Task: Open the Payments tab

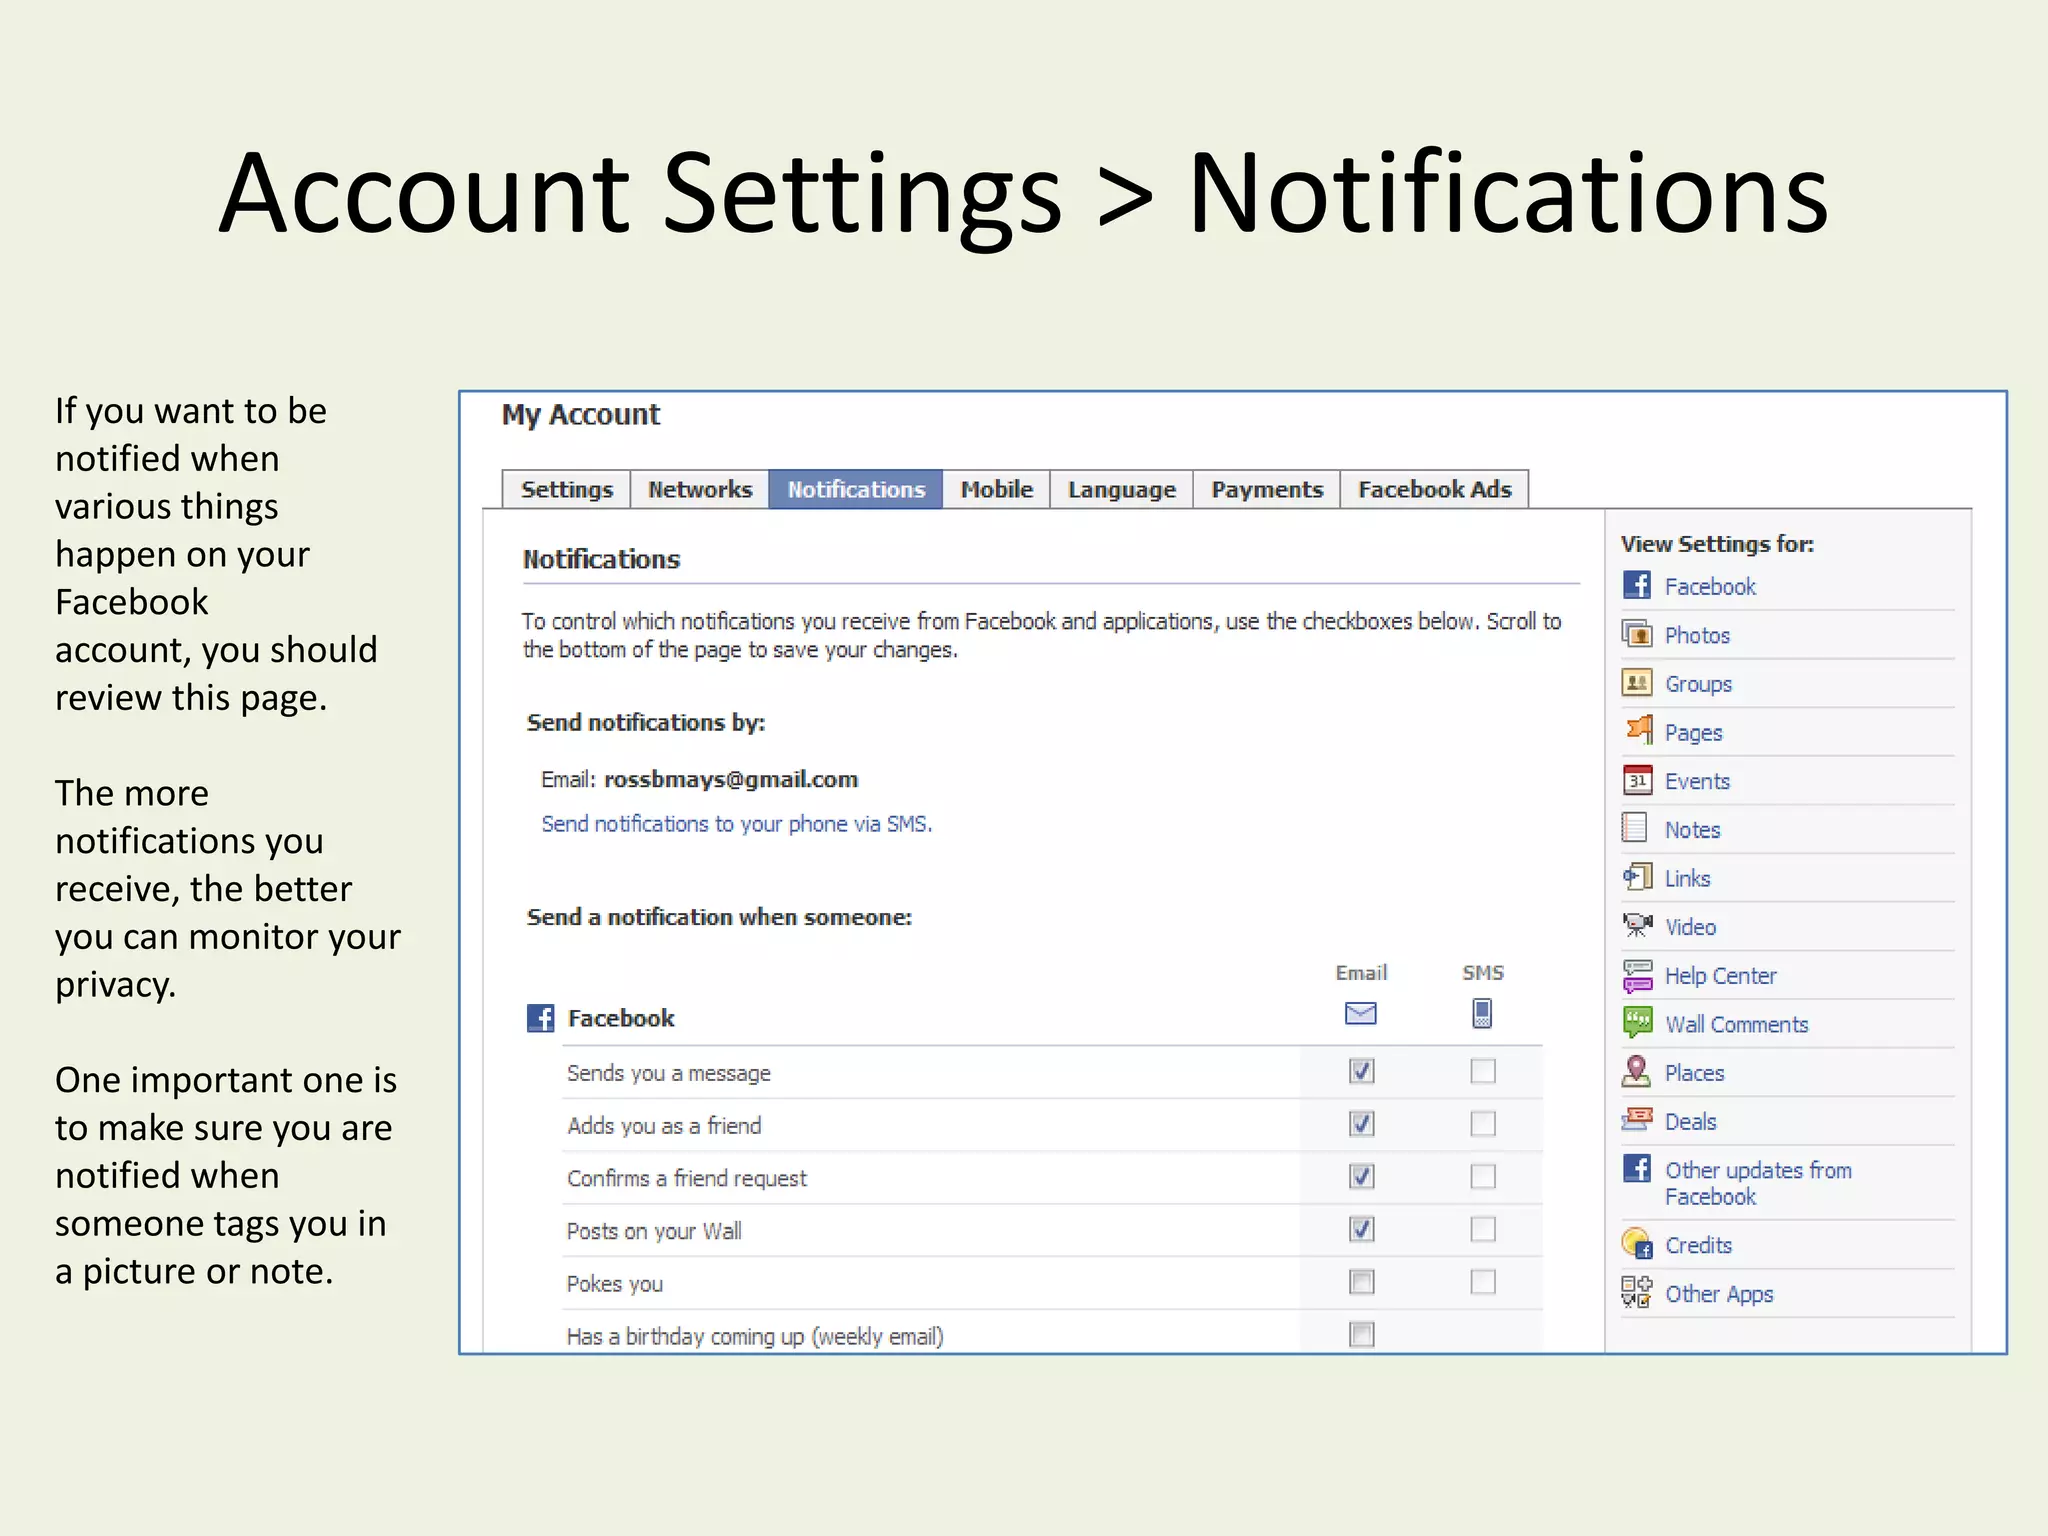Action: point(1266,489)
